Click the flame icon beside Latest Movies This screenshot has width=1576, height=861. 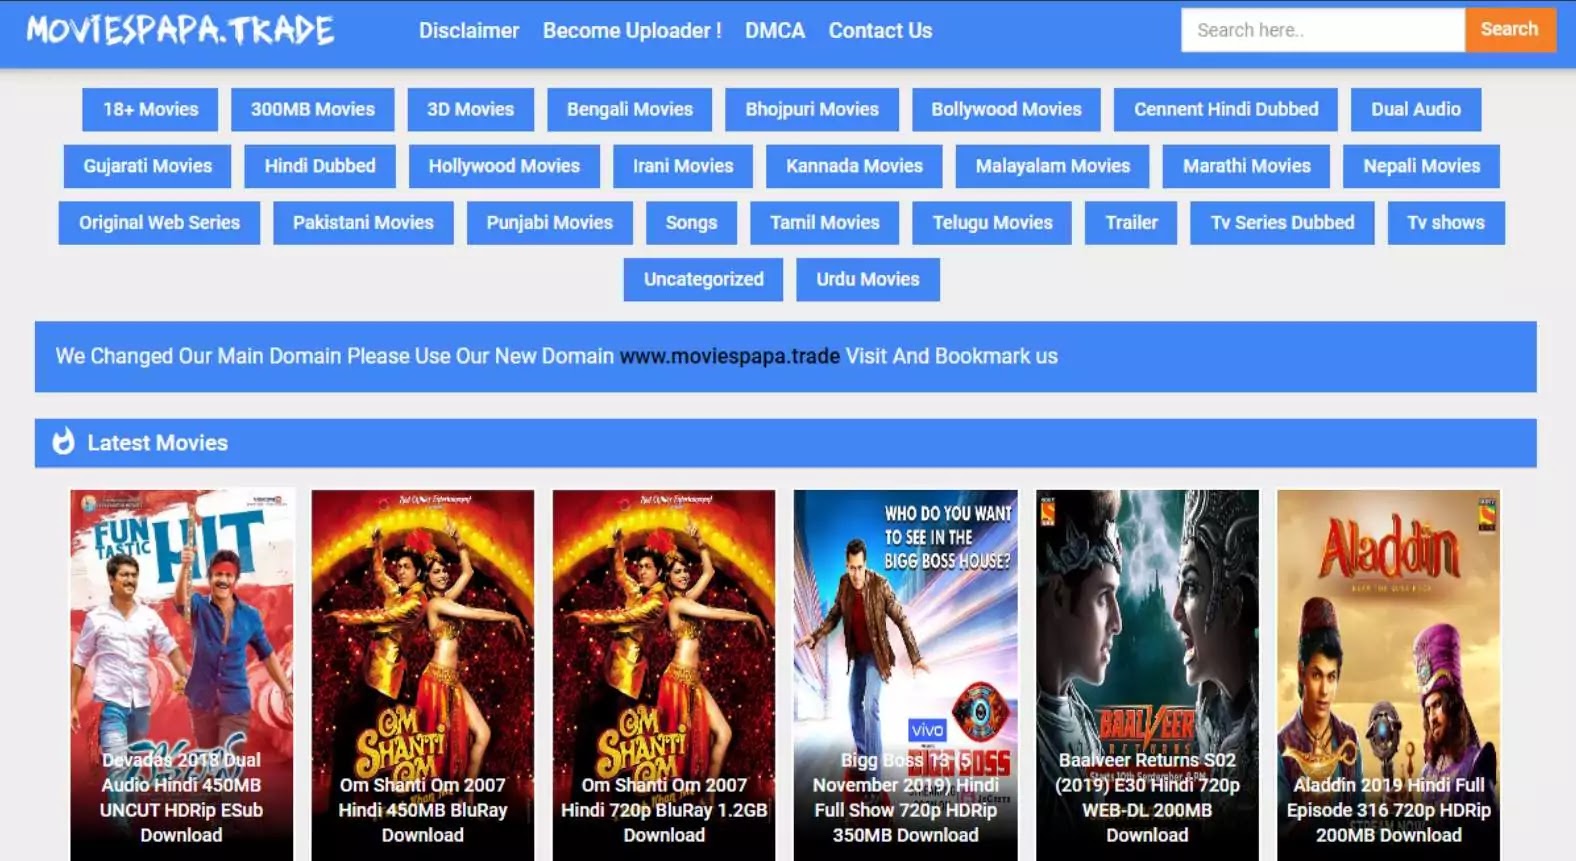(x=63, y=442)
